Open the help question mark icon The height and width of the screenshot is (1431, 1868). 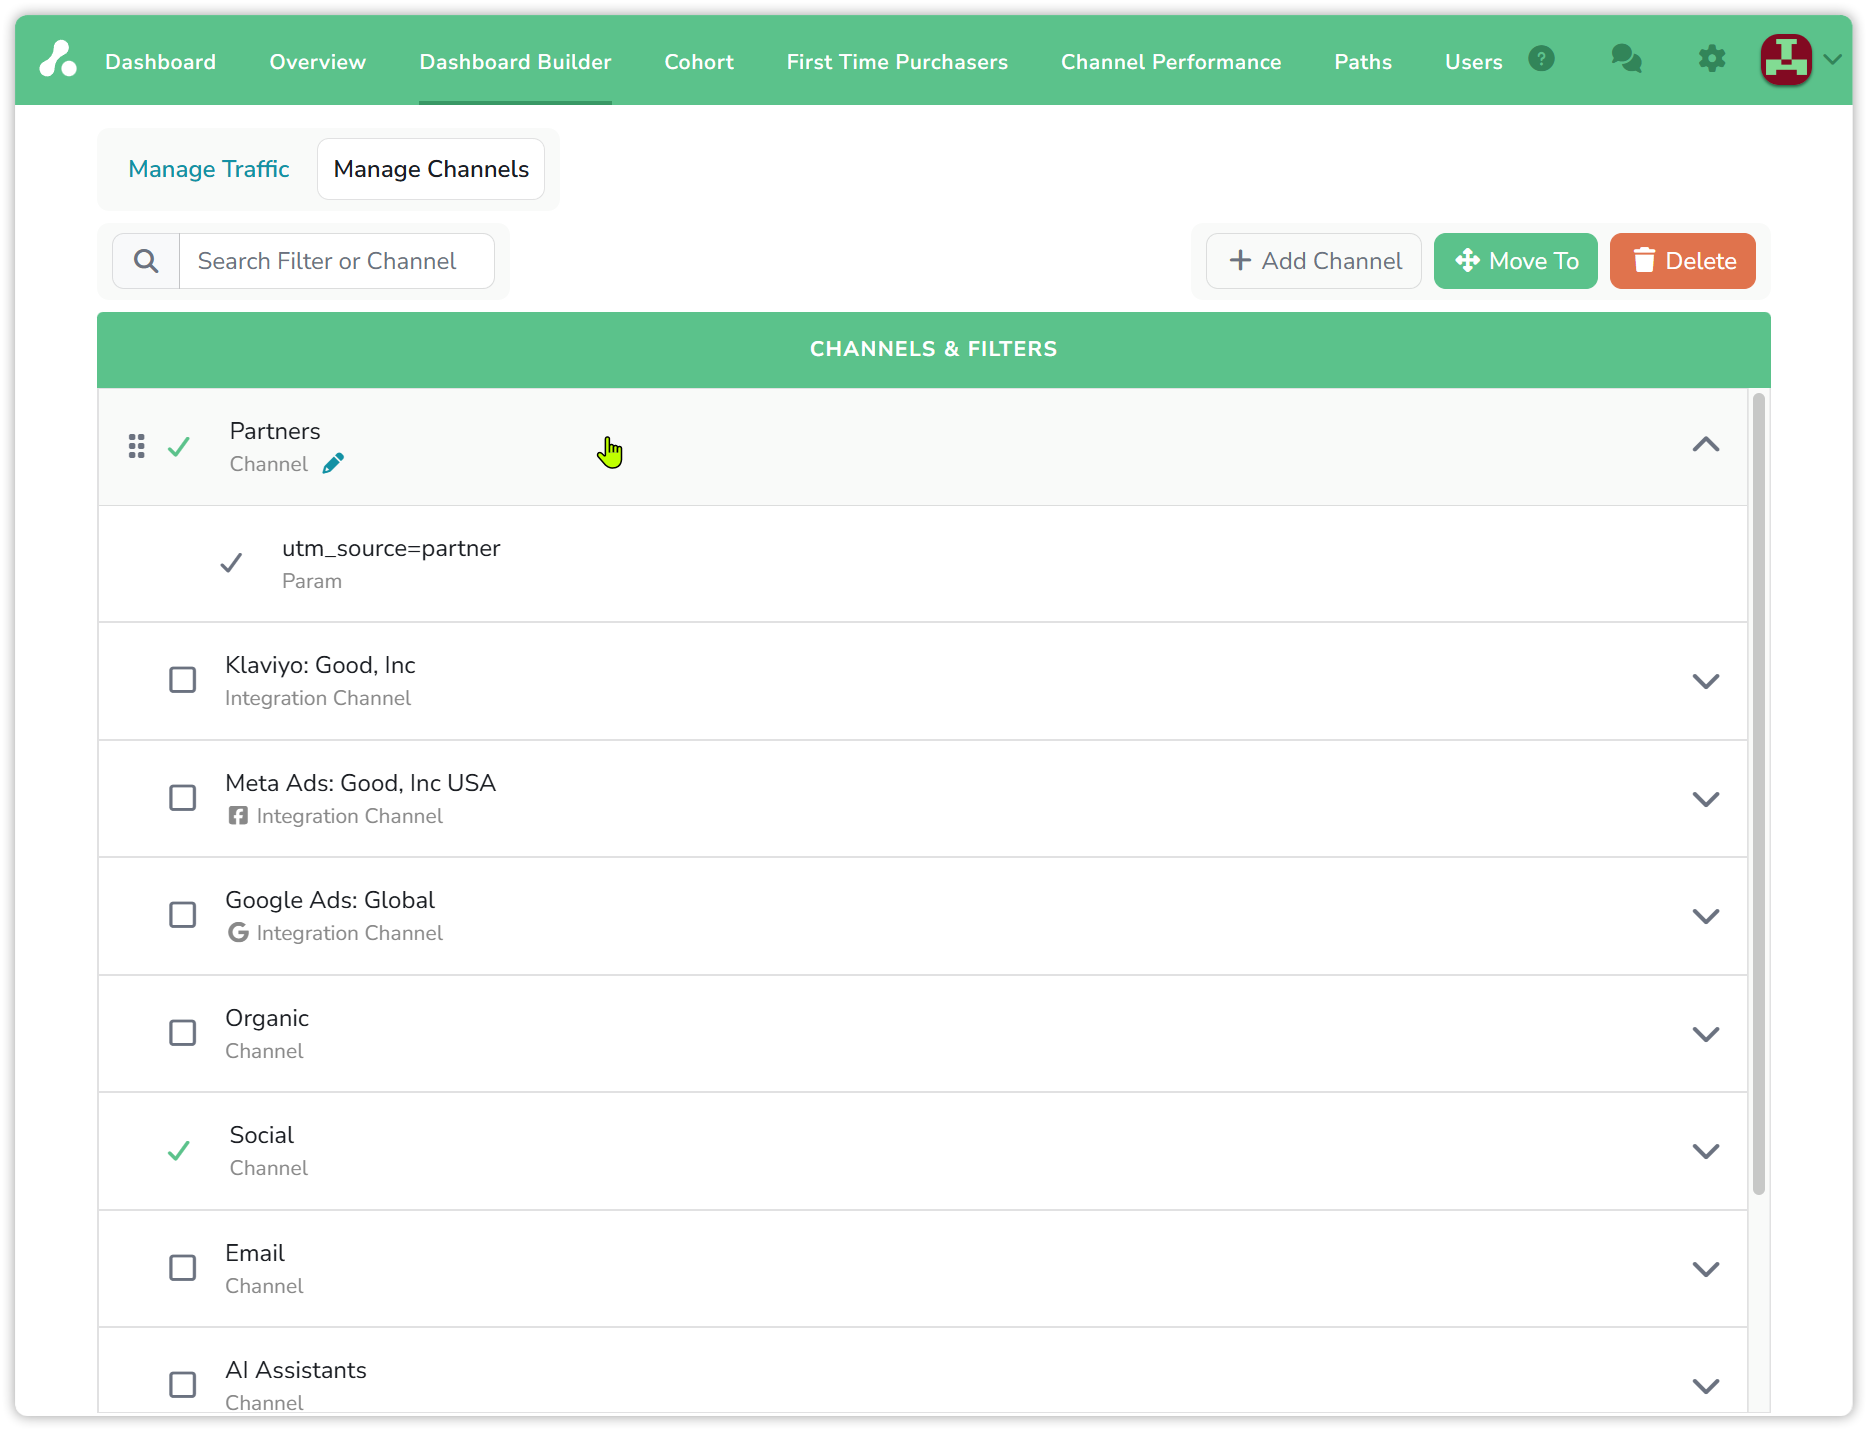pos(1541,59)
